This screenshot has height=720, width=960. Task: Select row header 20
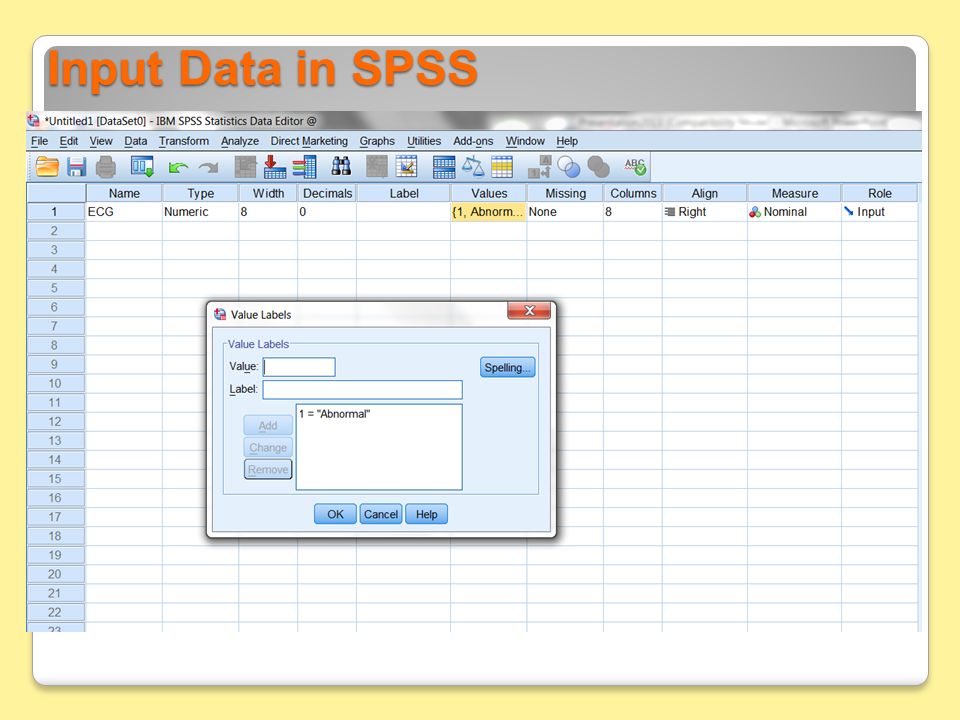54,574
